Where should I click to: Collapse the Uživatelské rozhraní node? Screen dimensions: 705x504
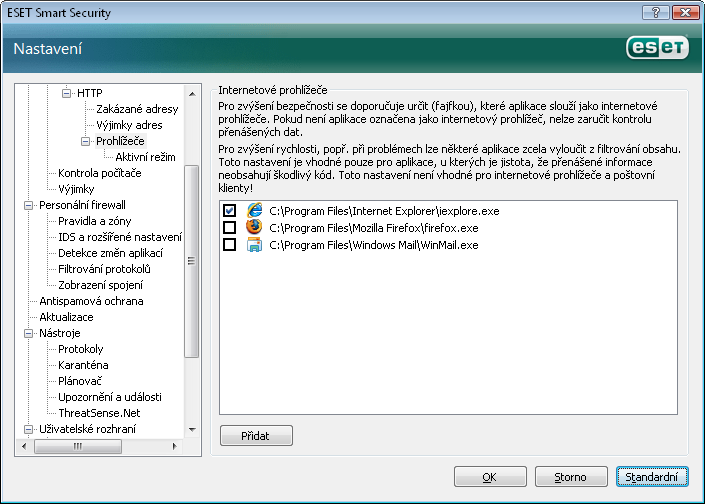28,429
